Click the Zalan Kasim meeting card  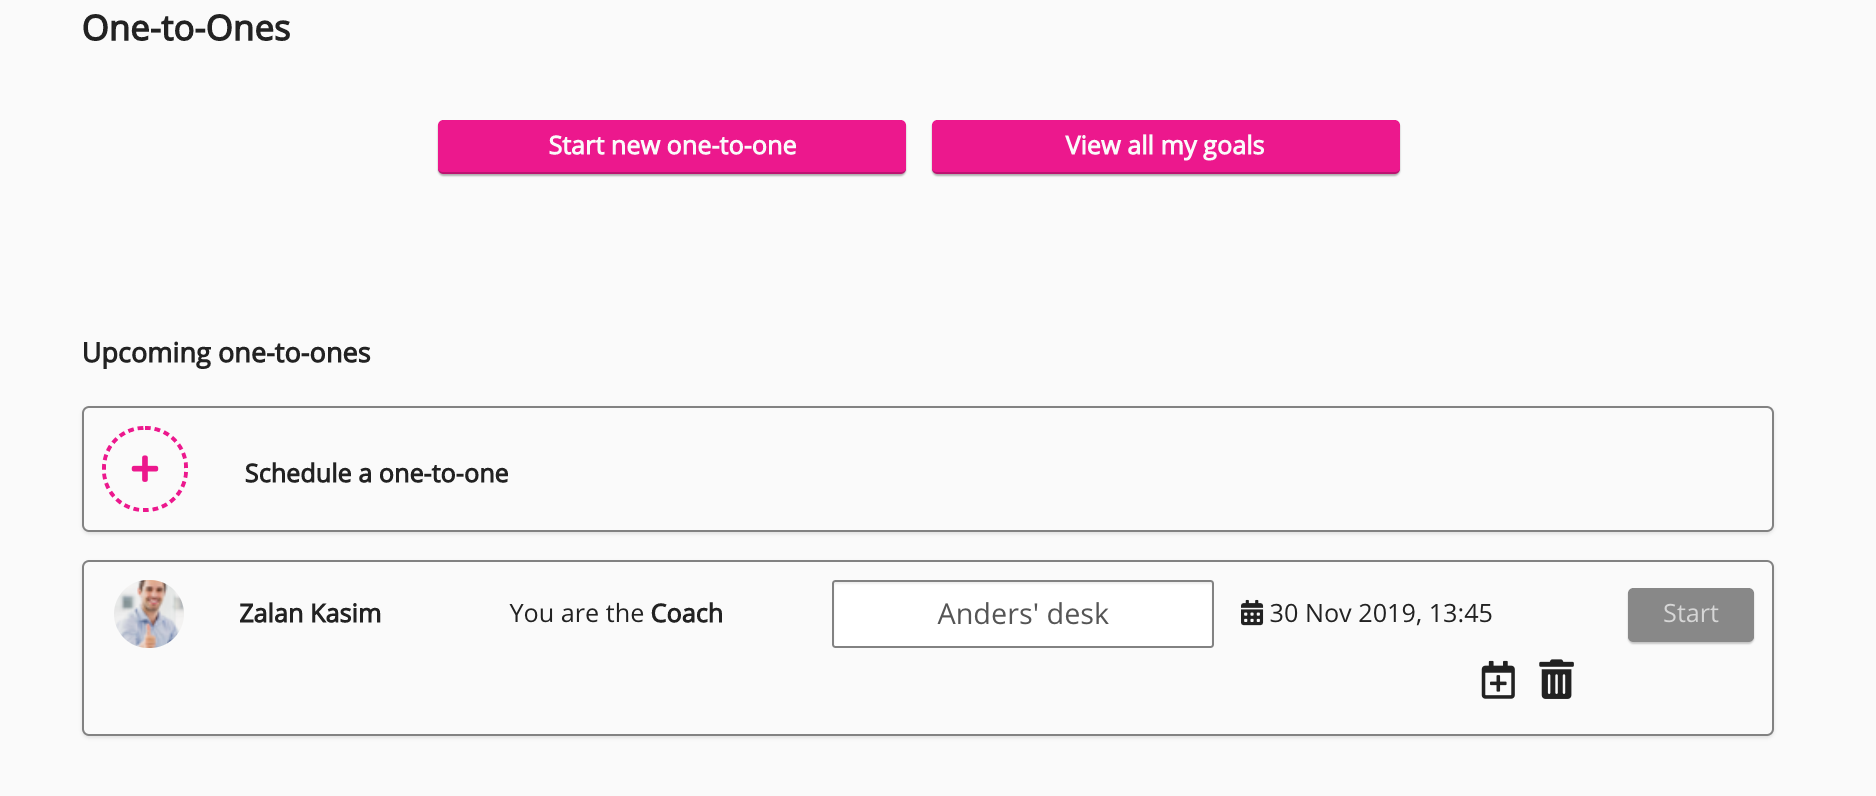tap(927, 648)
